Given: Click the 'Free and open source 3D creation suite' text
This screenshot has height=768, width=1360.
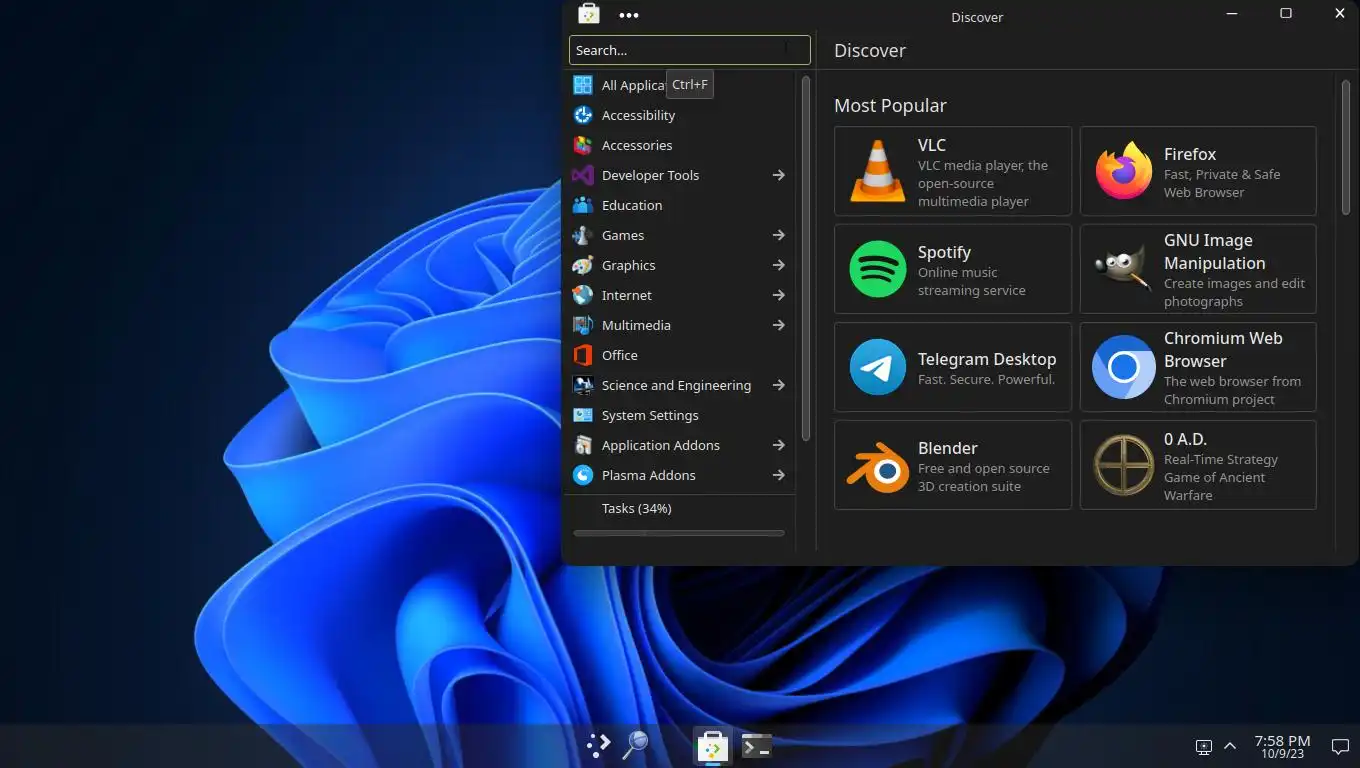Looking at the screenshot, I should 984,477.
